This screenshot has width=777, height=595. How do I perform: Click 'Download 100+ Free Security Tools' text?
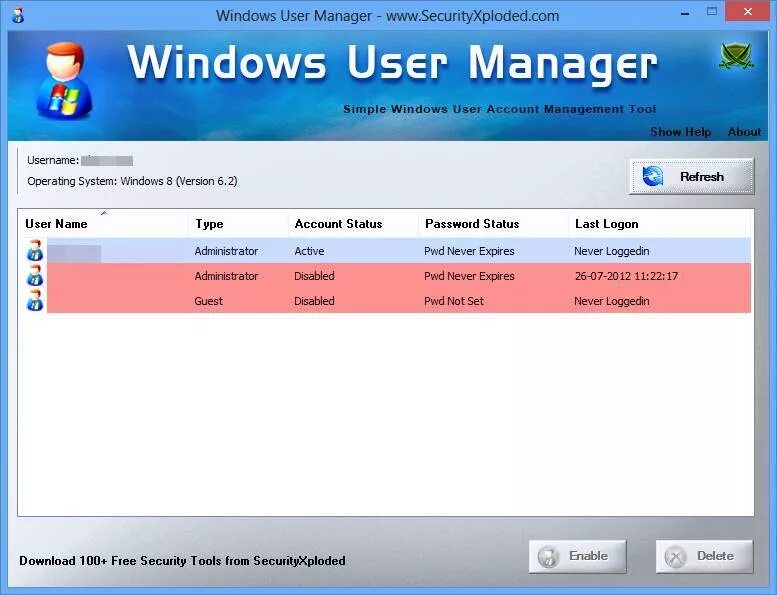pos(182,561)
